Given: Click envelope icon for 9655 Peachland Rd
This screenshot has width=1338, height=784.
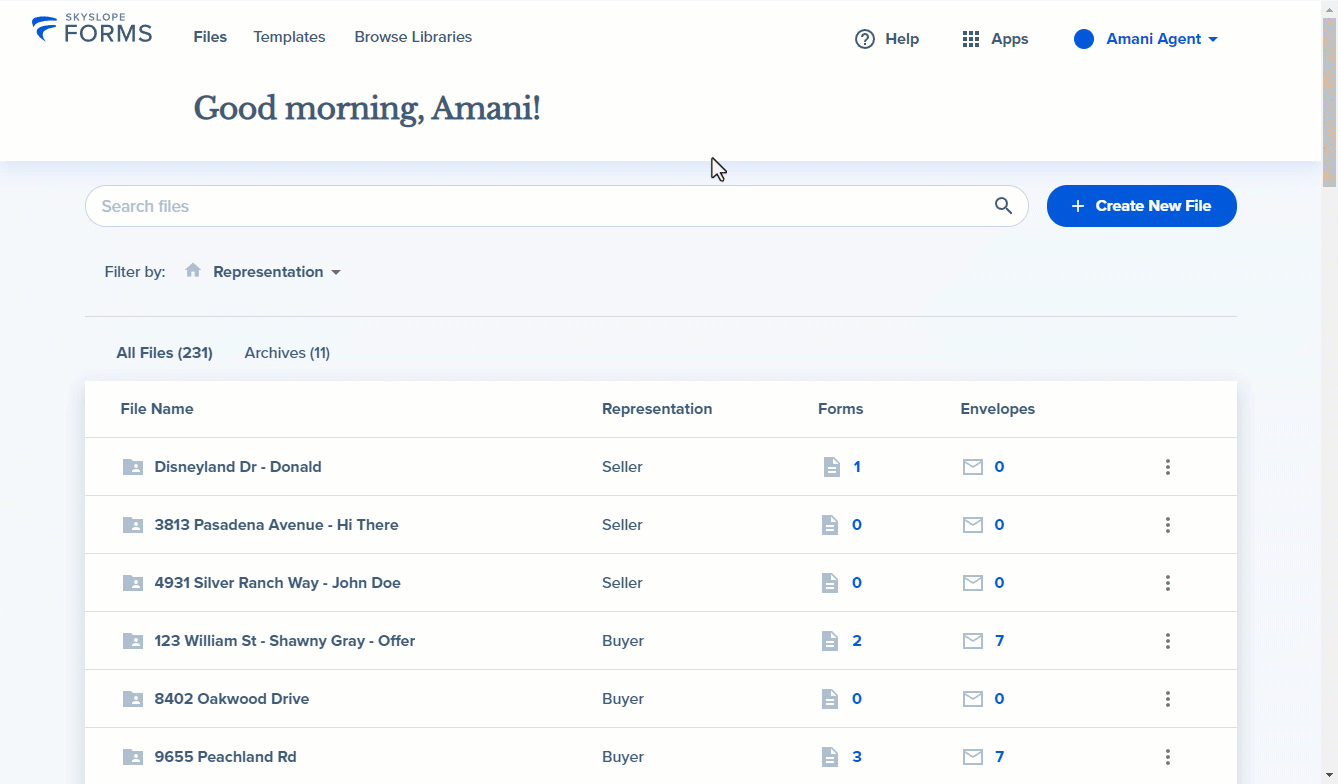Looking at the screenshot, I should [x=973, y=757].
